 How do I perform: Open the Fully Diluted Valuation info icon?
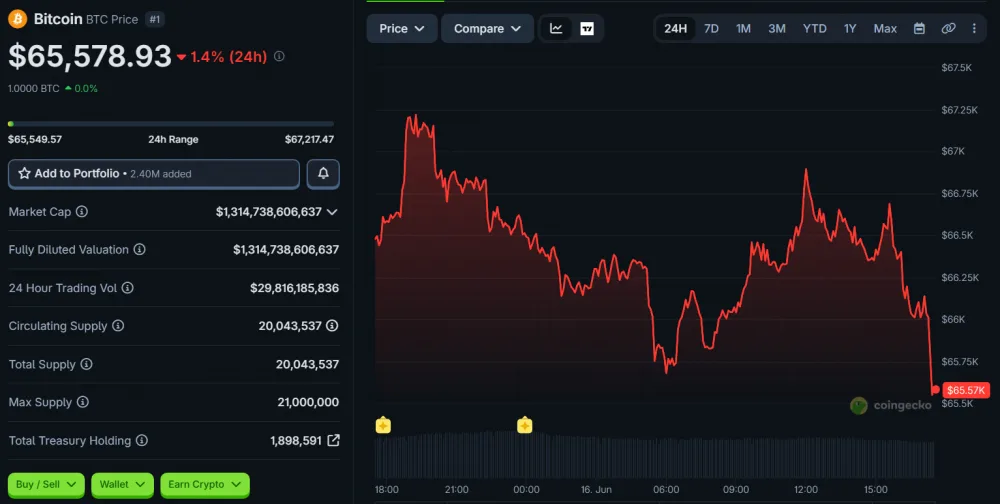click(x=139, y=249)
